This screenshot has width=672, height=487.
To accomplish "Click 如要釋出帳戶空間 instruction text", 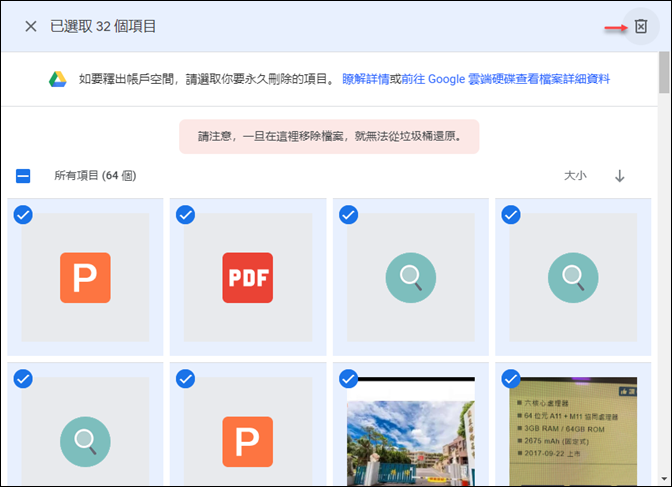I will (x=207, y=79).
